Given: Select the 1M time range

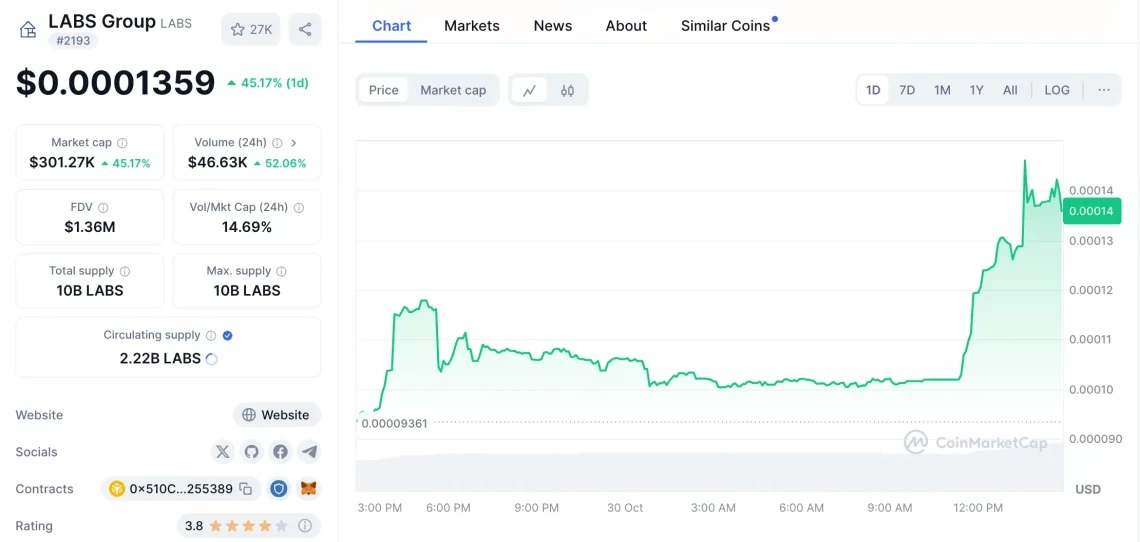Looking at the screenshot, I should [x=942, y=90].
